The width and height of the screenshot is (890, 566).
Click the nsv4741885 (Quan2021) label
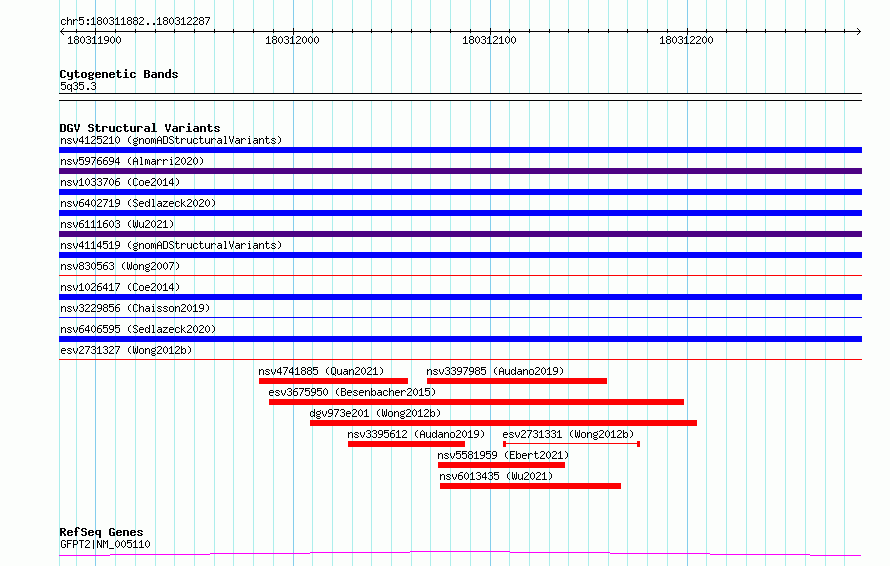coord(321,371)
